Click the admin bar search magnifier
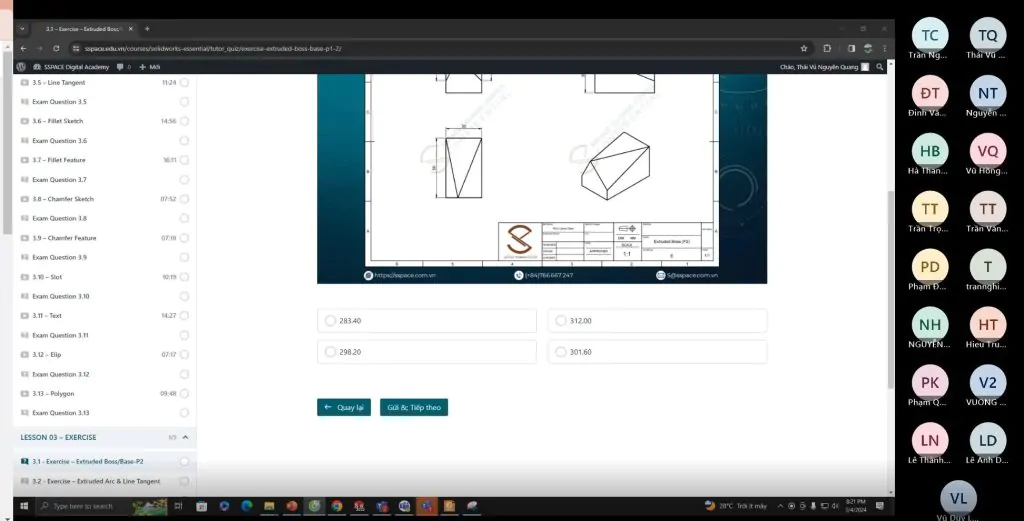 pos(880,67)
